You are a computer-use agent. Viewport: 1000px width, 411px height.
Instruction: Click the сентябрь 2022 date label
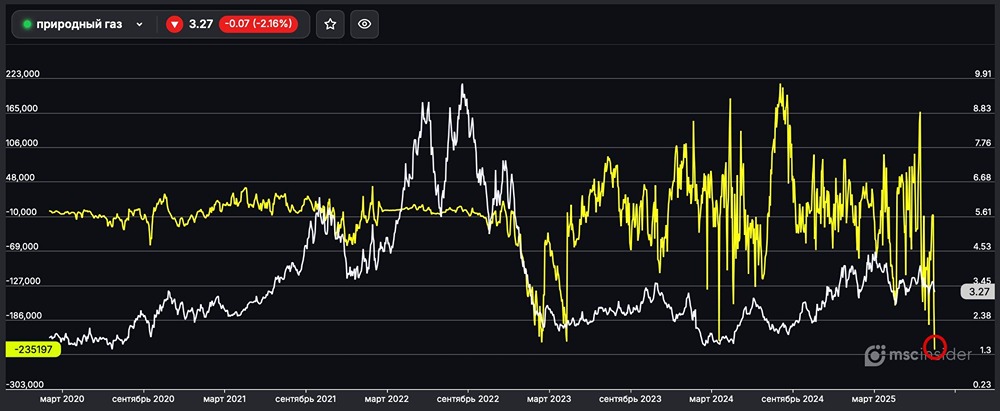pyautogui.click(x=467, y=400)
